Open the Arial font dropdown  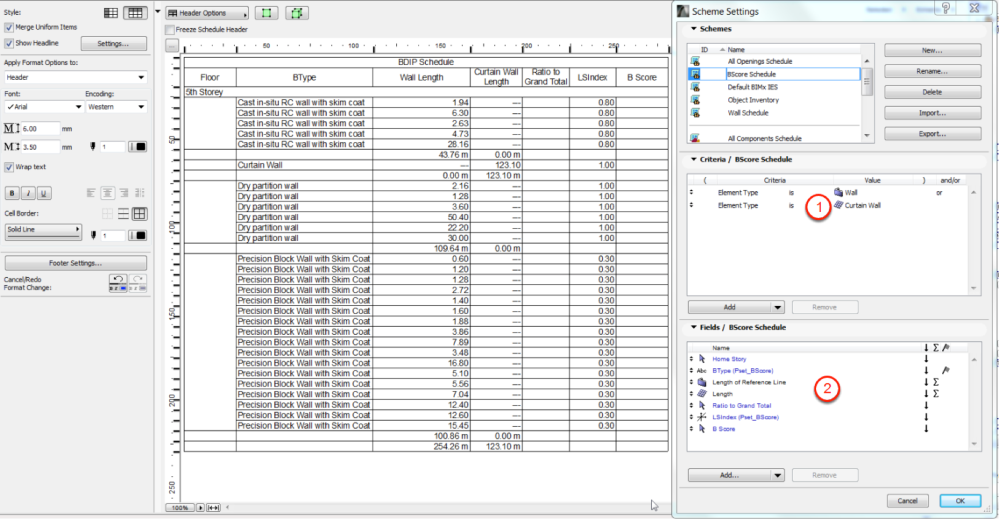pos(42,106)
